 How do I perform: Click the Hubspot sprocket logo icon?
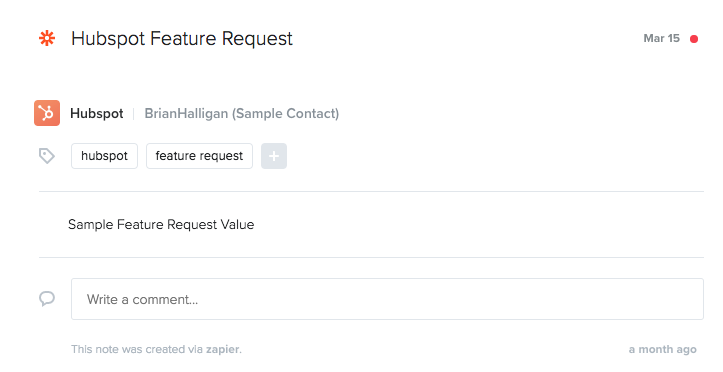(47, 113)
